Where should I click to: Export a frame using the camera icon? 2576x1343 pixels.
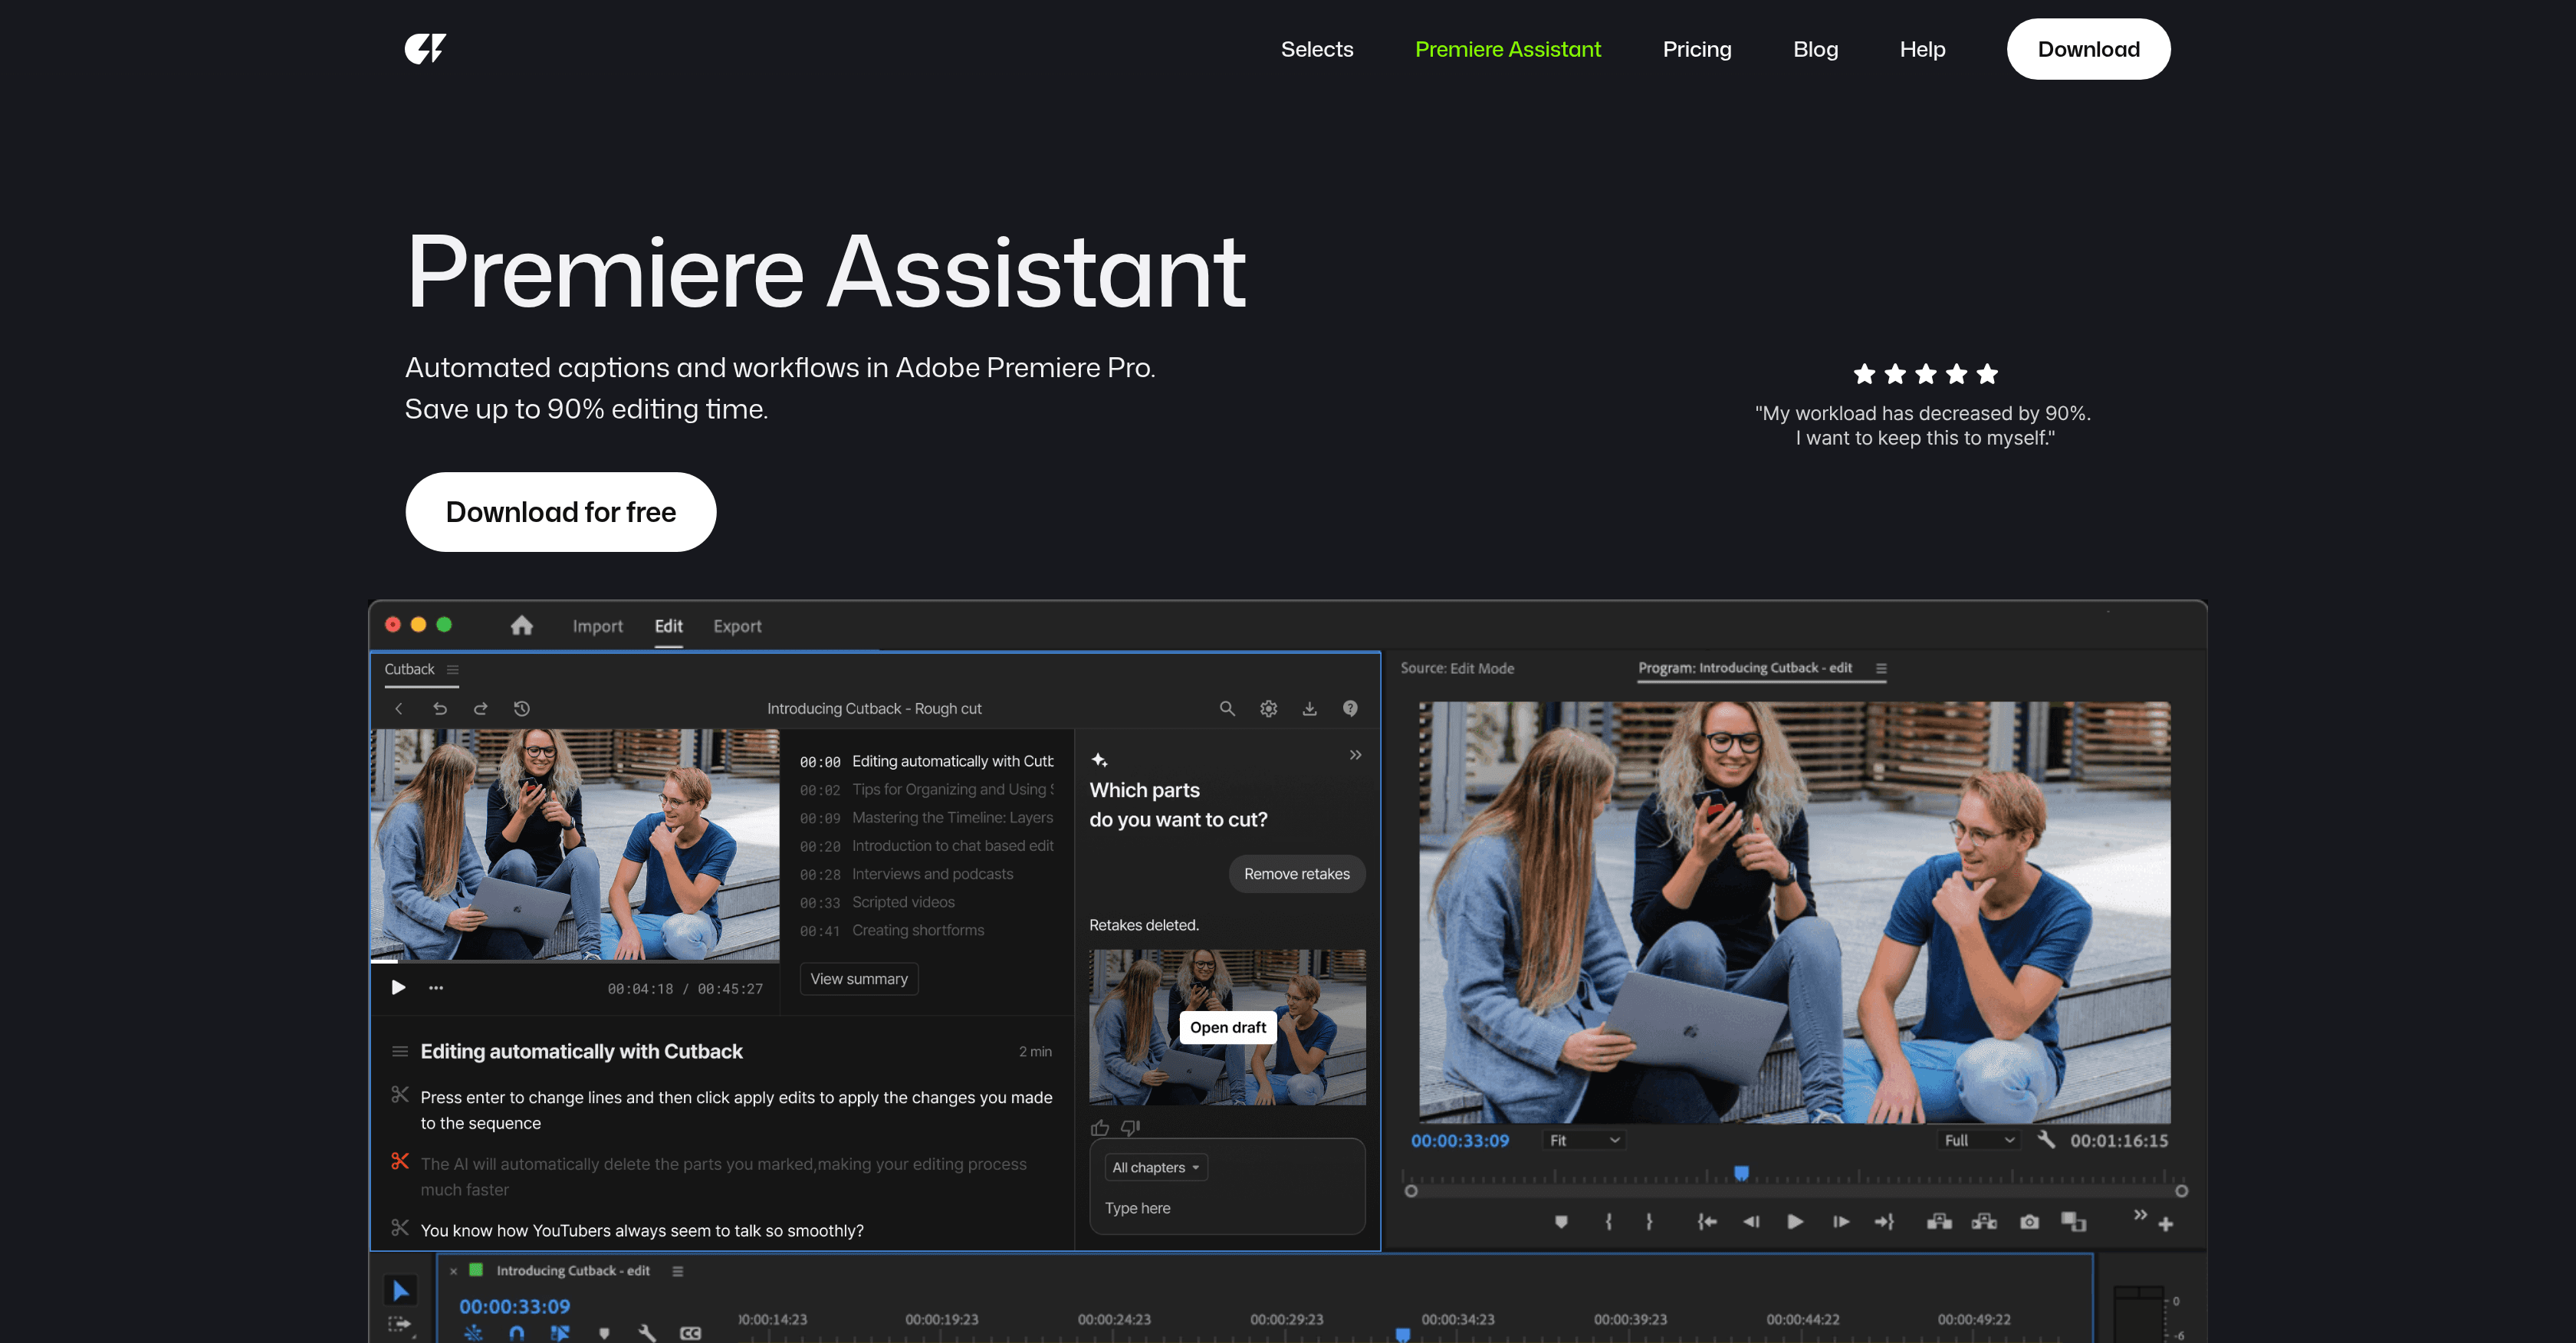click(2030, 1221)
